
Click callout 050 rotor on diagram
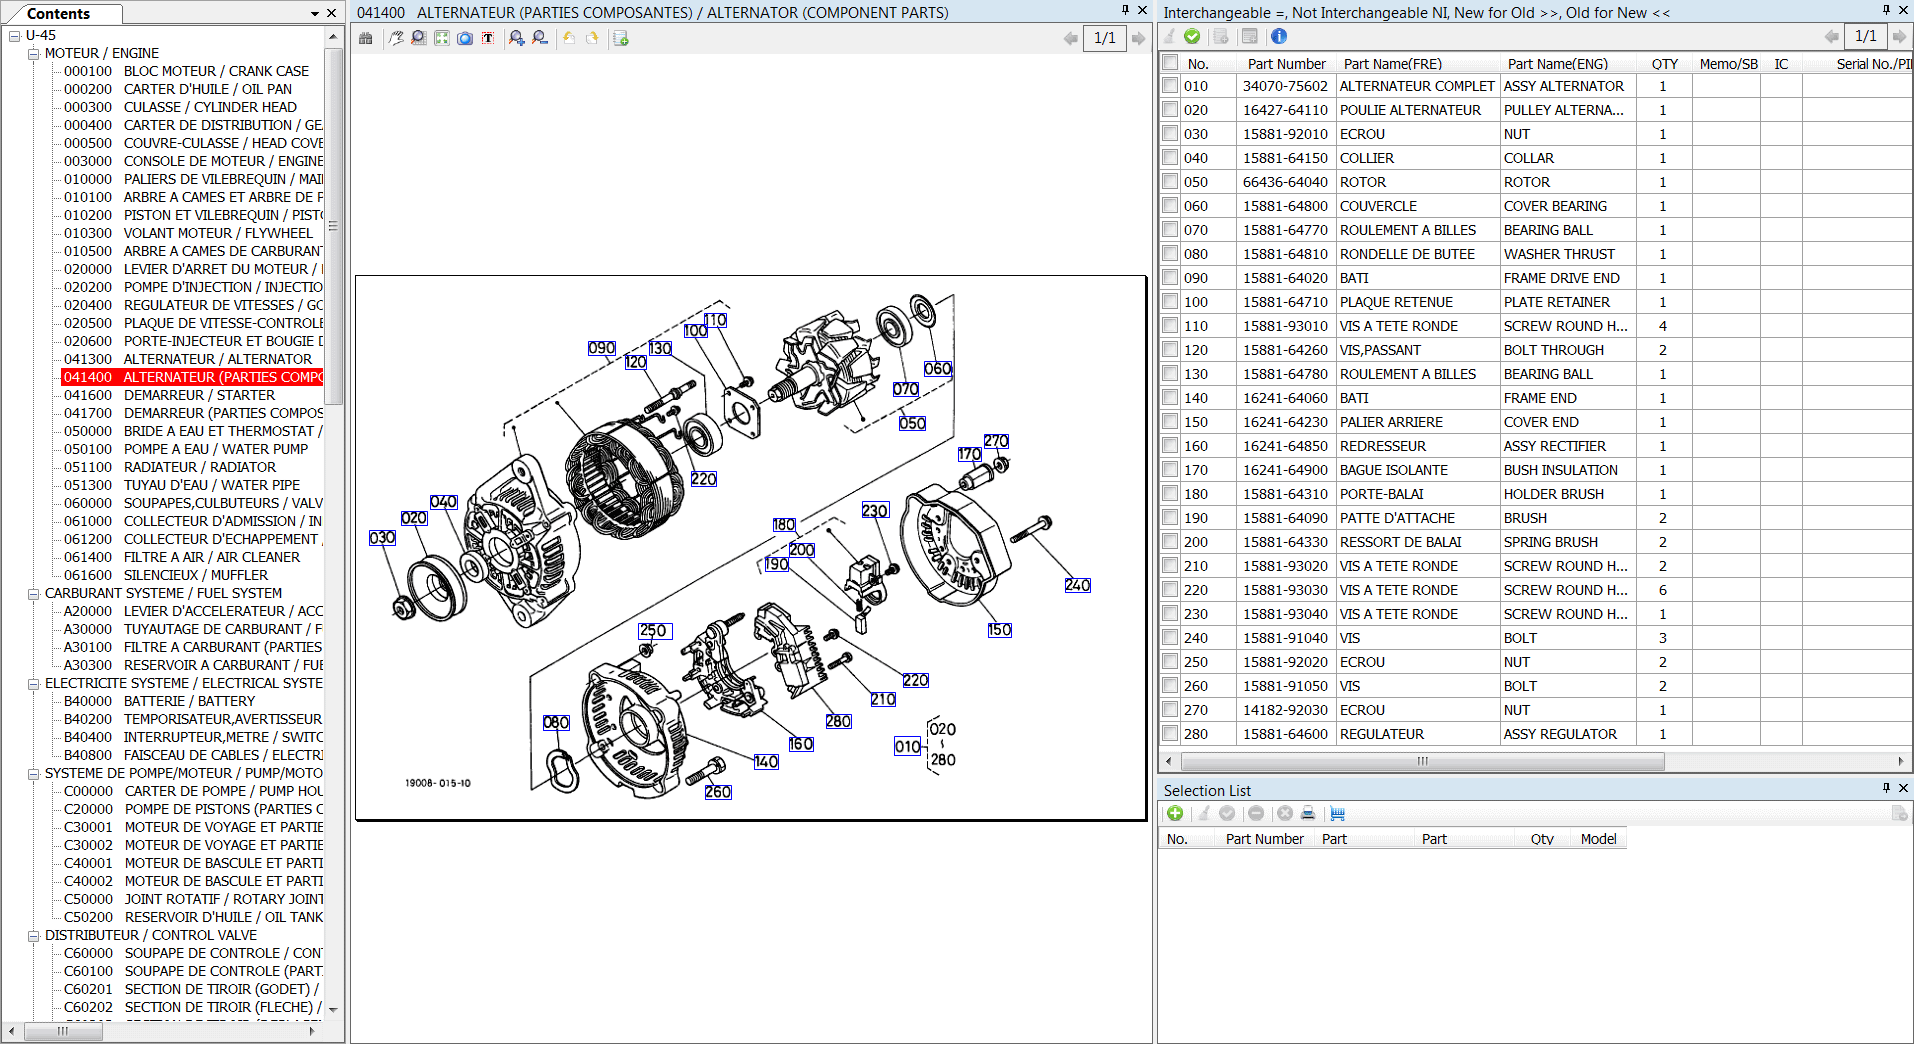(x=912, y=423)
